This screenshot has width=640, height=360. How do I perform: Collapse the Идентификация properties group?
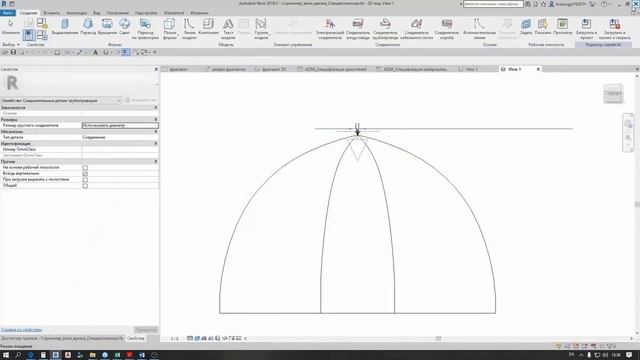coord(156,144)
